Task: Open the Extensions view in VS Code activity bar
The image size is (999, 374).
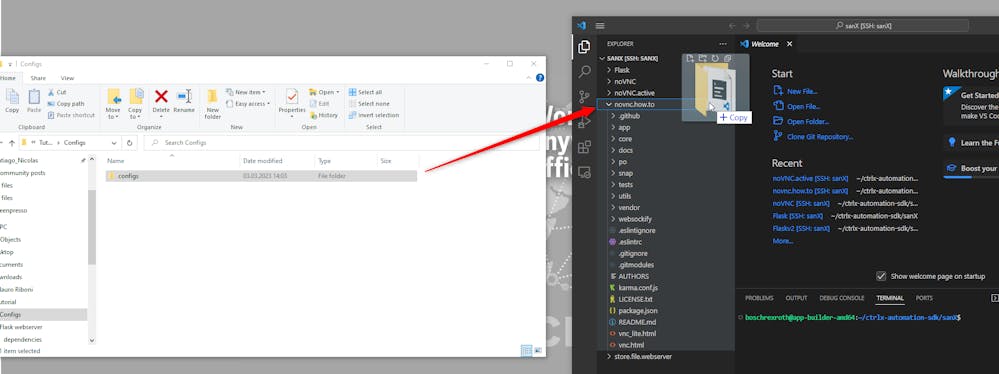Action: click(x=584, y=148)
